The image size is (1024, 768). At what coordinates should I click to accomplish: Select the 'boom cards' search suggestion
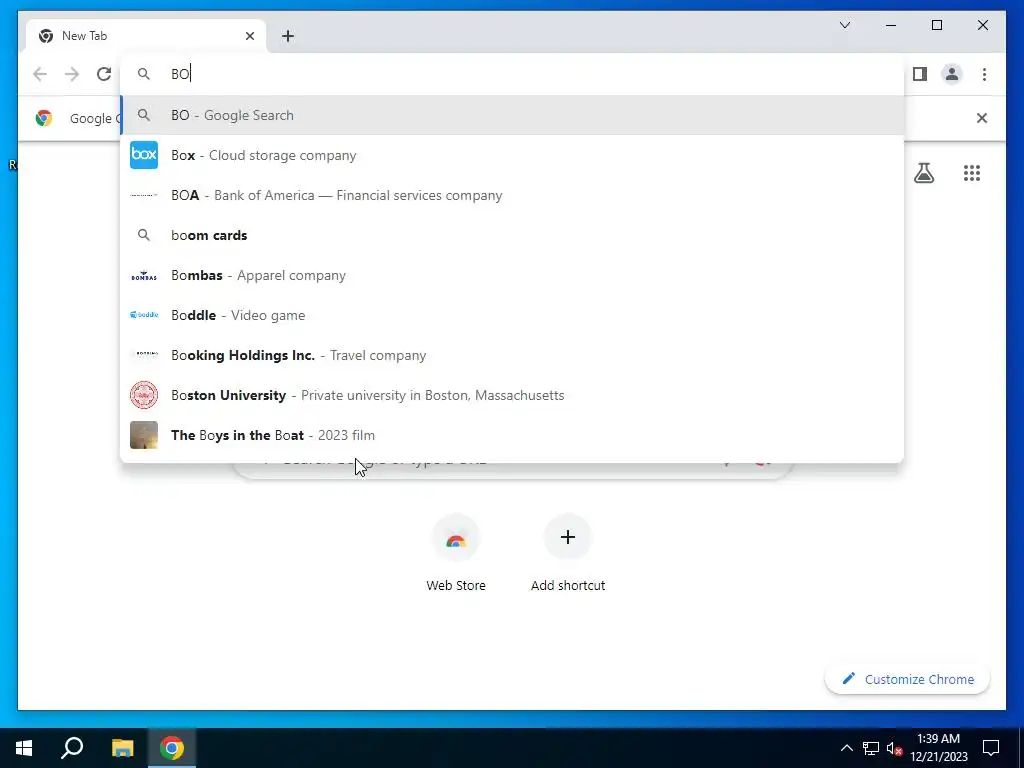(512, 235)
